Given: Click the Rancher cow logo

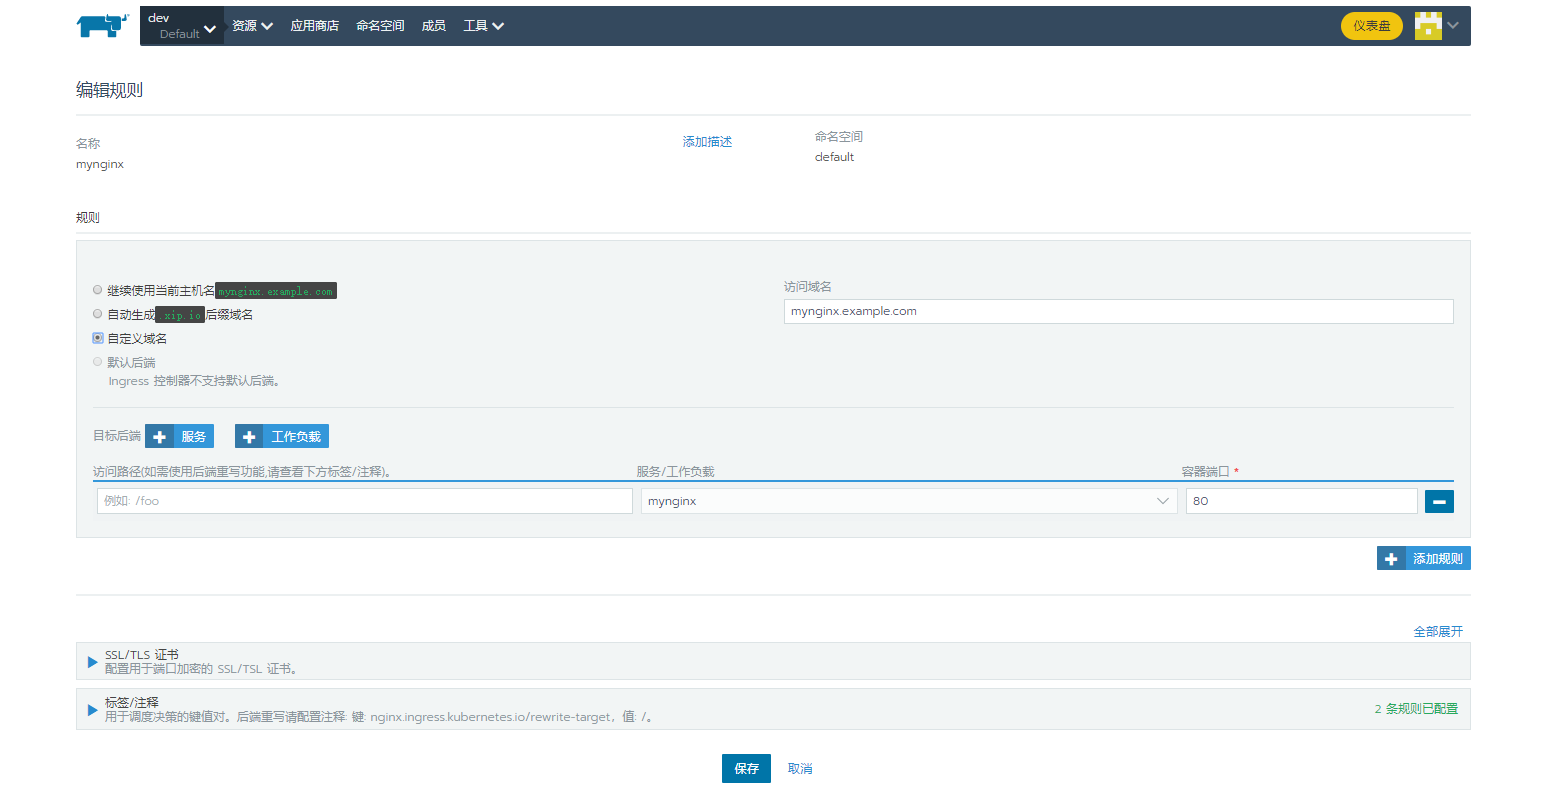Looking at the screenshot, I should coord(102,25).
